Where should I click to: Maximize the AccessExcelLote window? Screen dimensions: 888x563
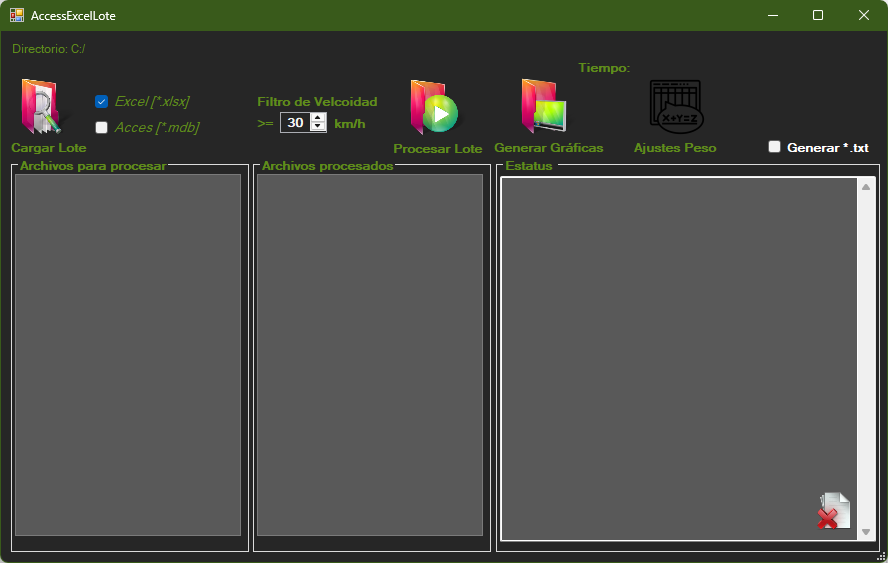point(818,15)
